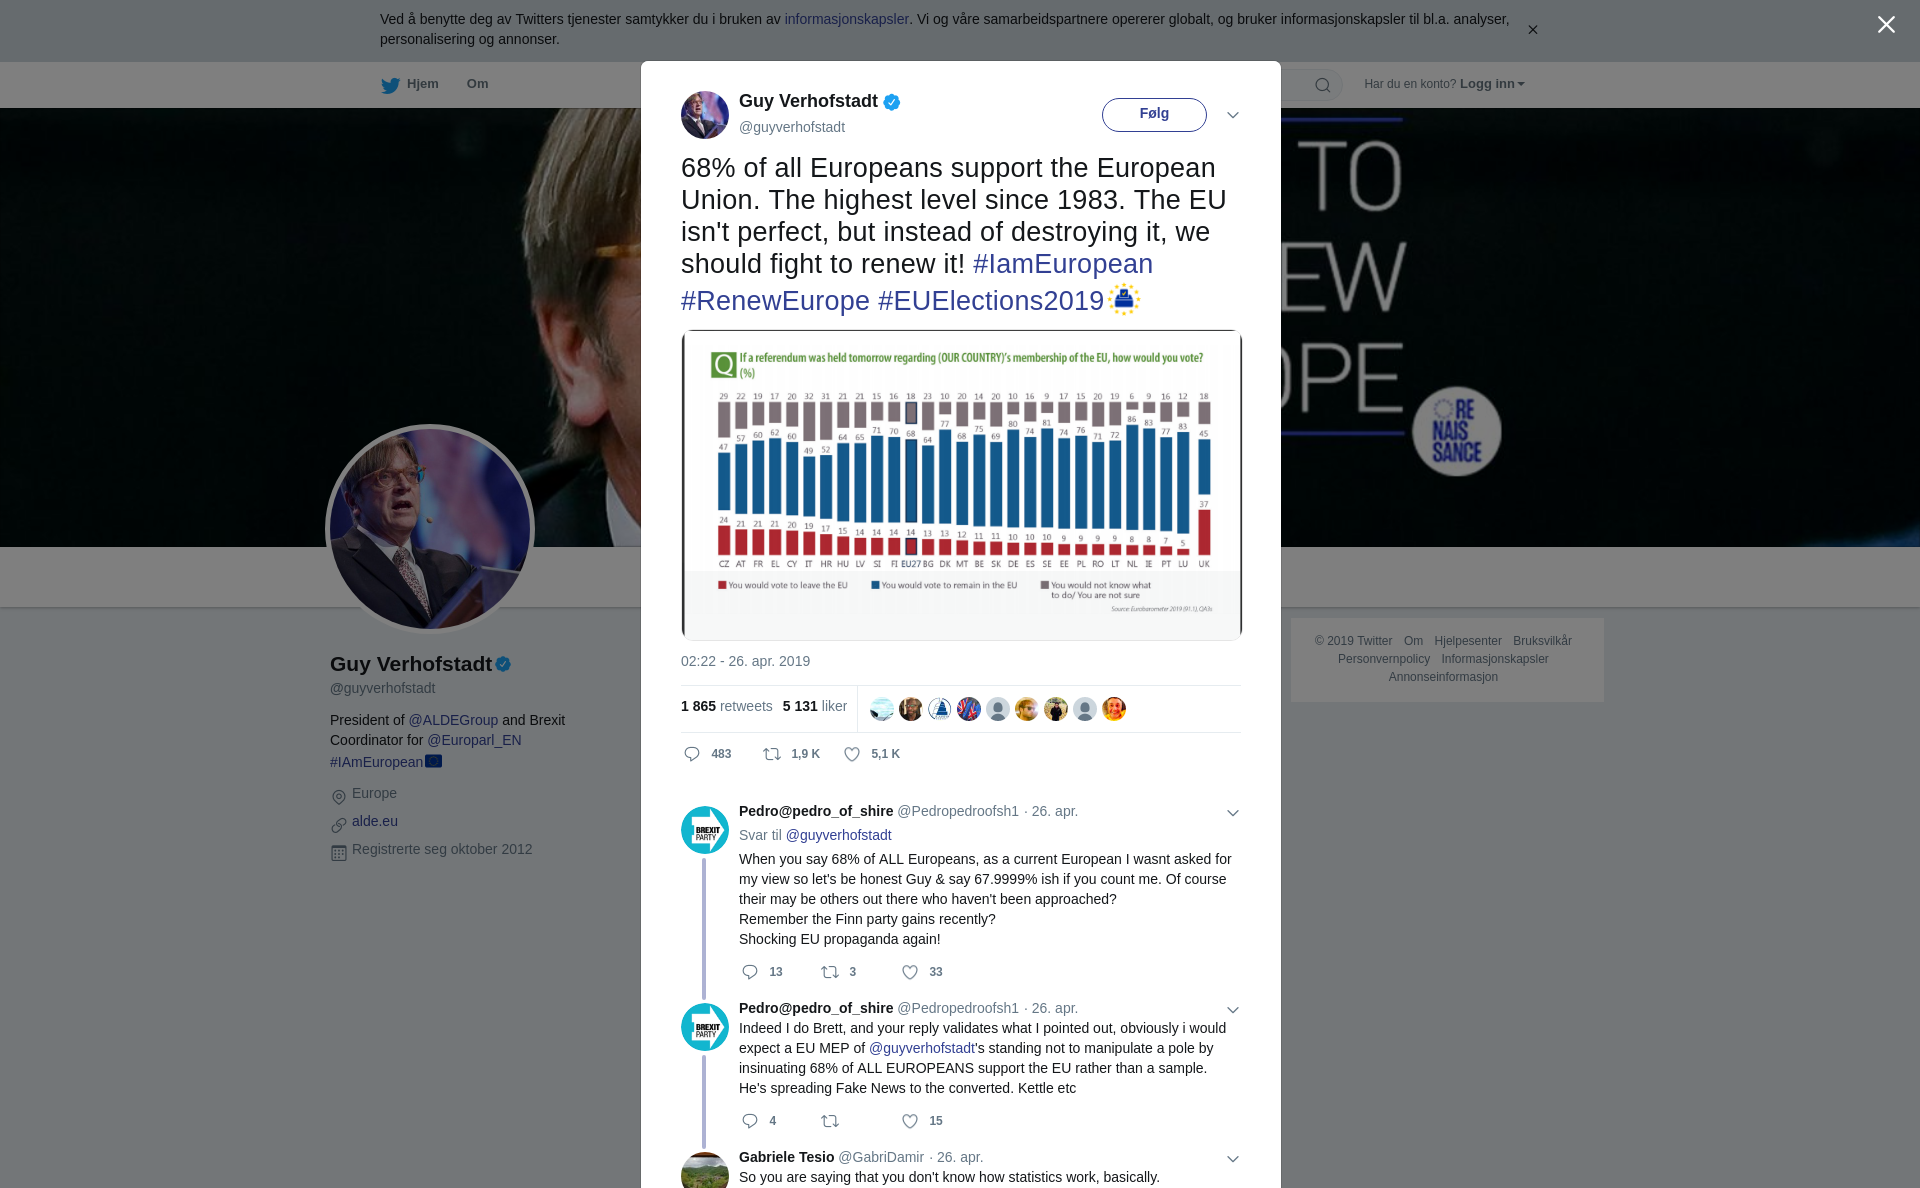The width and height of the screenshot is (1920, 1188).
Task: Open tweet options chevron next to Følg
Action: pyautogui.click(x=1233, y=115)
